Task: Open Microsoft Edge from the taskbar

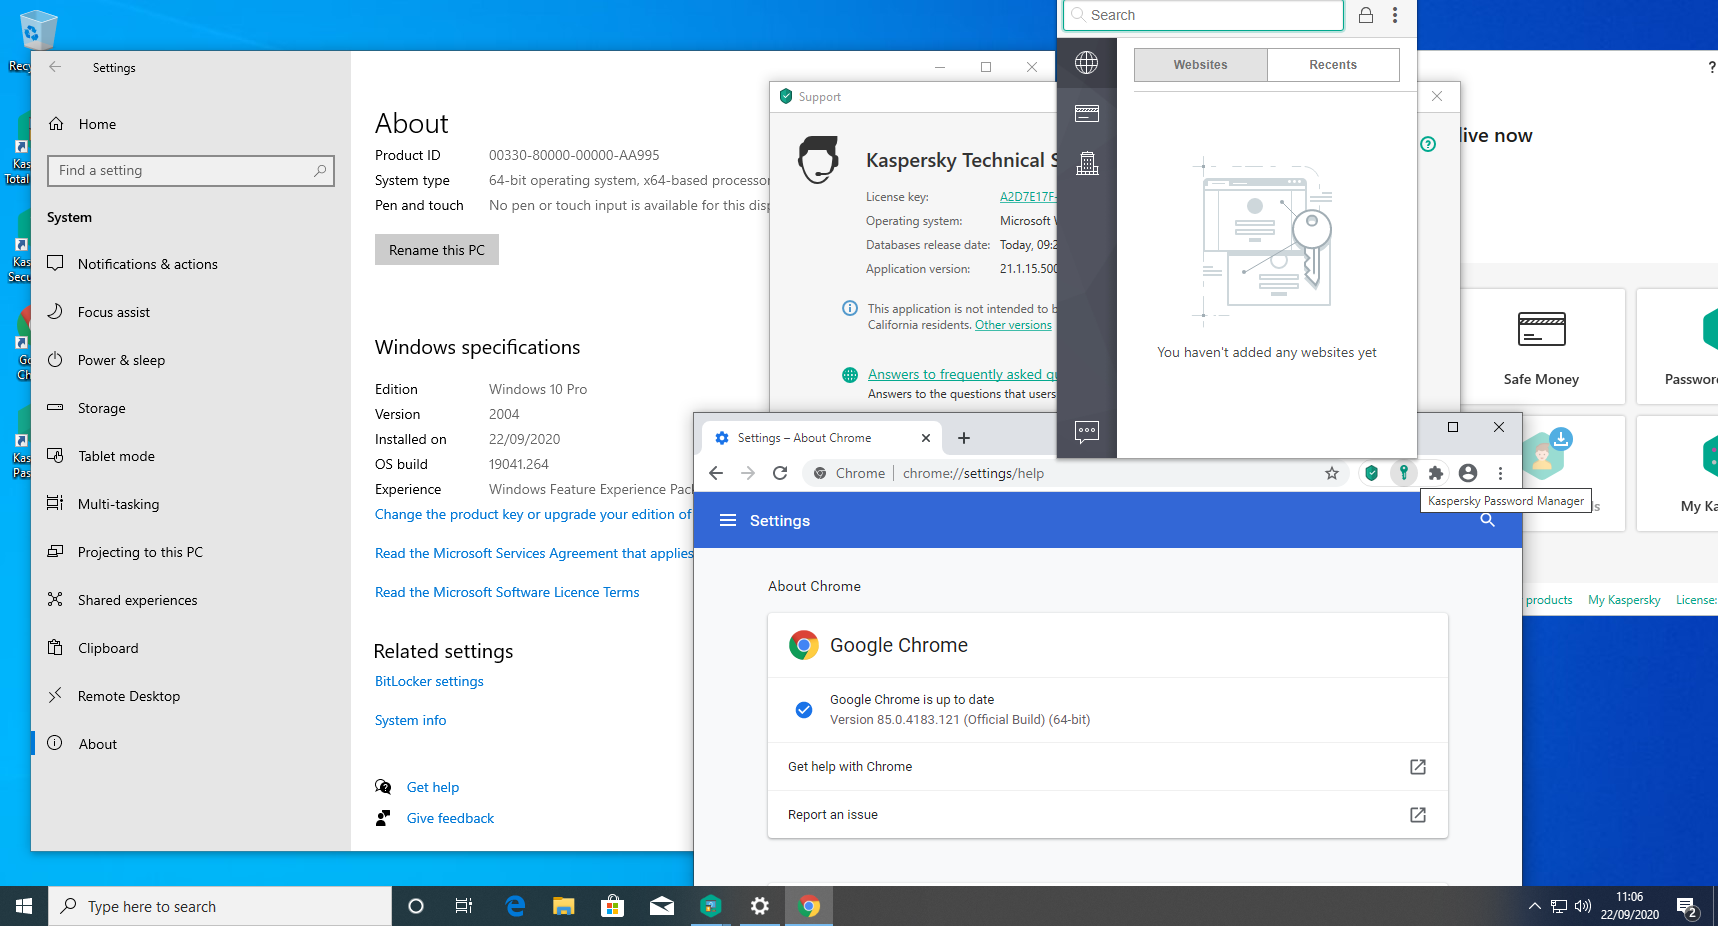Action: (515, 906)
